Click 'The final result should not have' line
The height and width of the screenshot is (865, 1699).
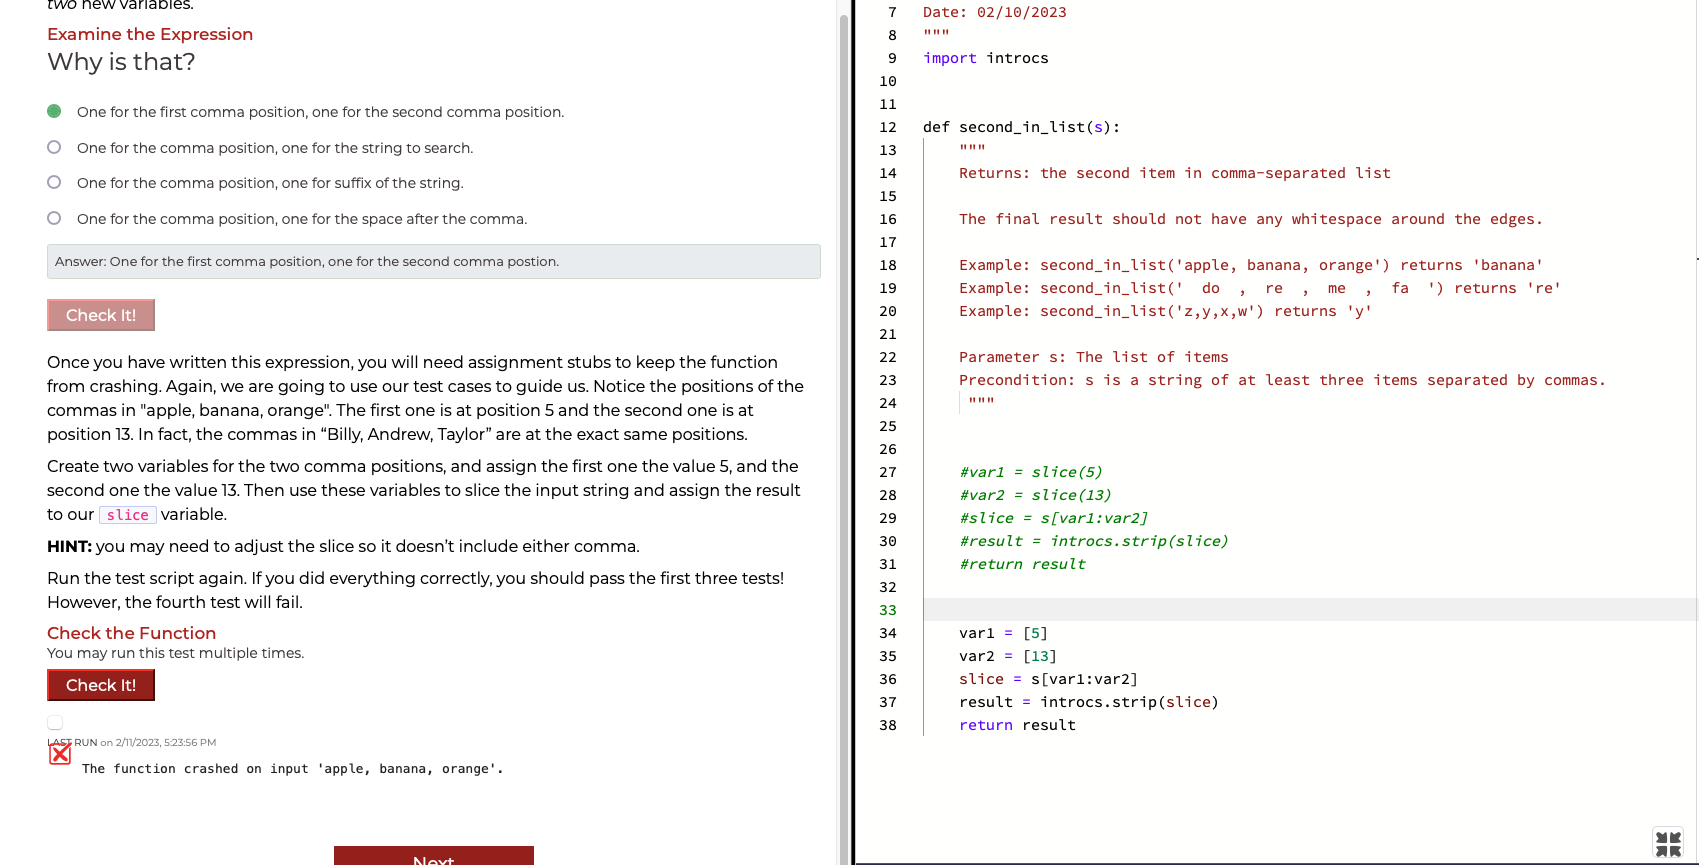click(x=1250, y=219)
